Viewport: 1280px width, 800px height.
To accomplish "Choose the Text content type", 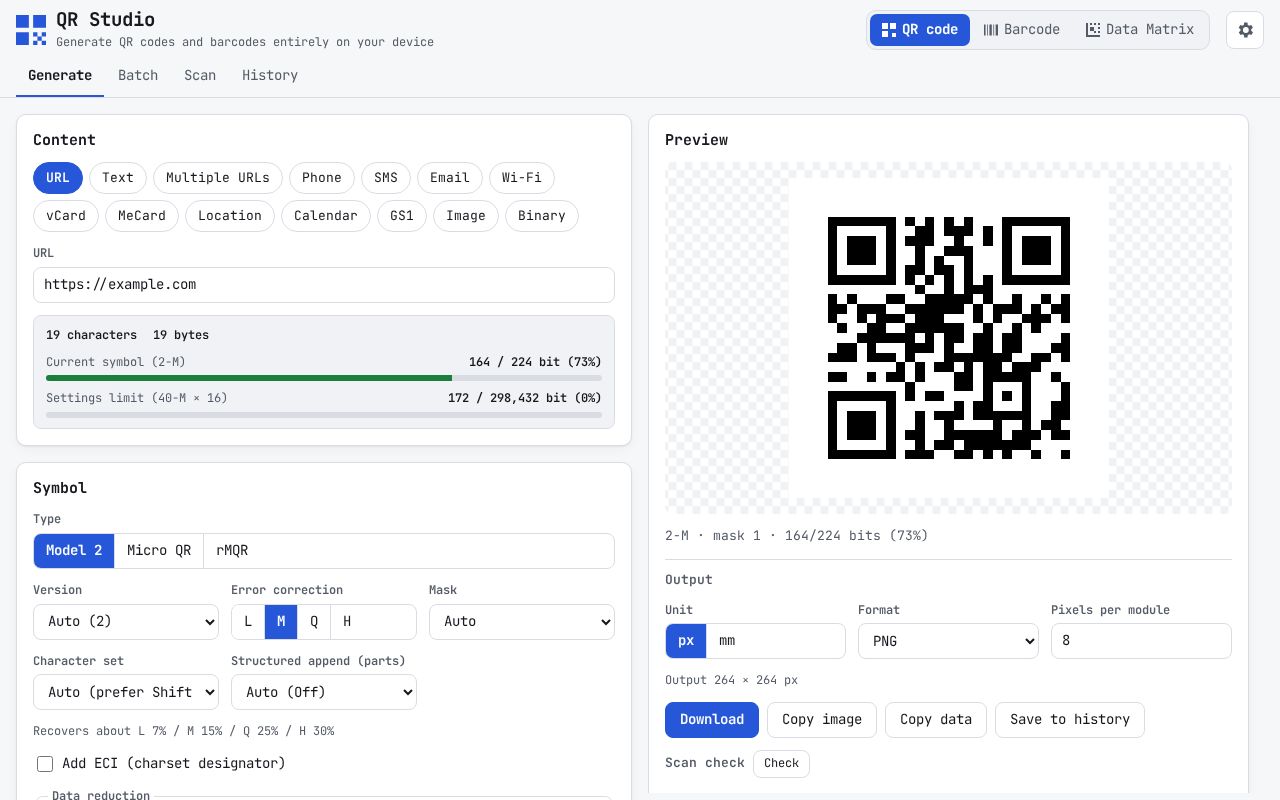I will [x=118, y=178].
